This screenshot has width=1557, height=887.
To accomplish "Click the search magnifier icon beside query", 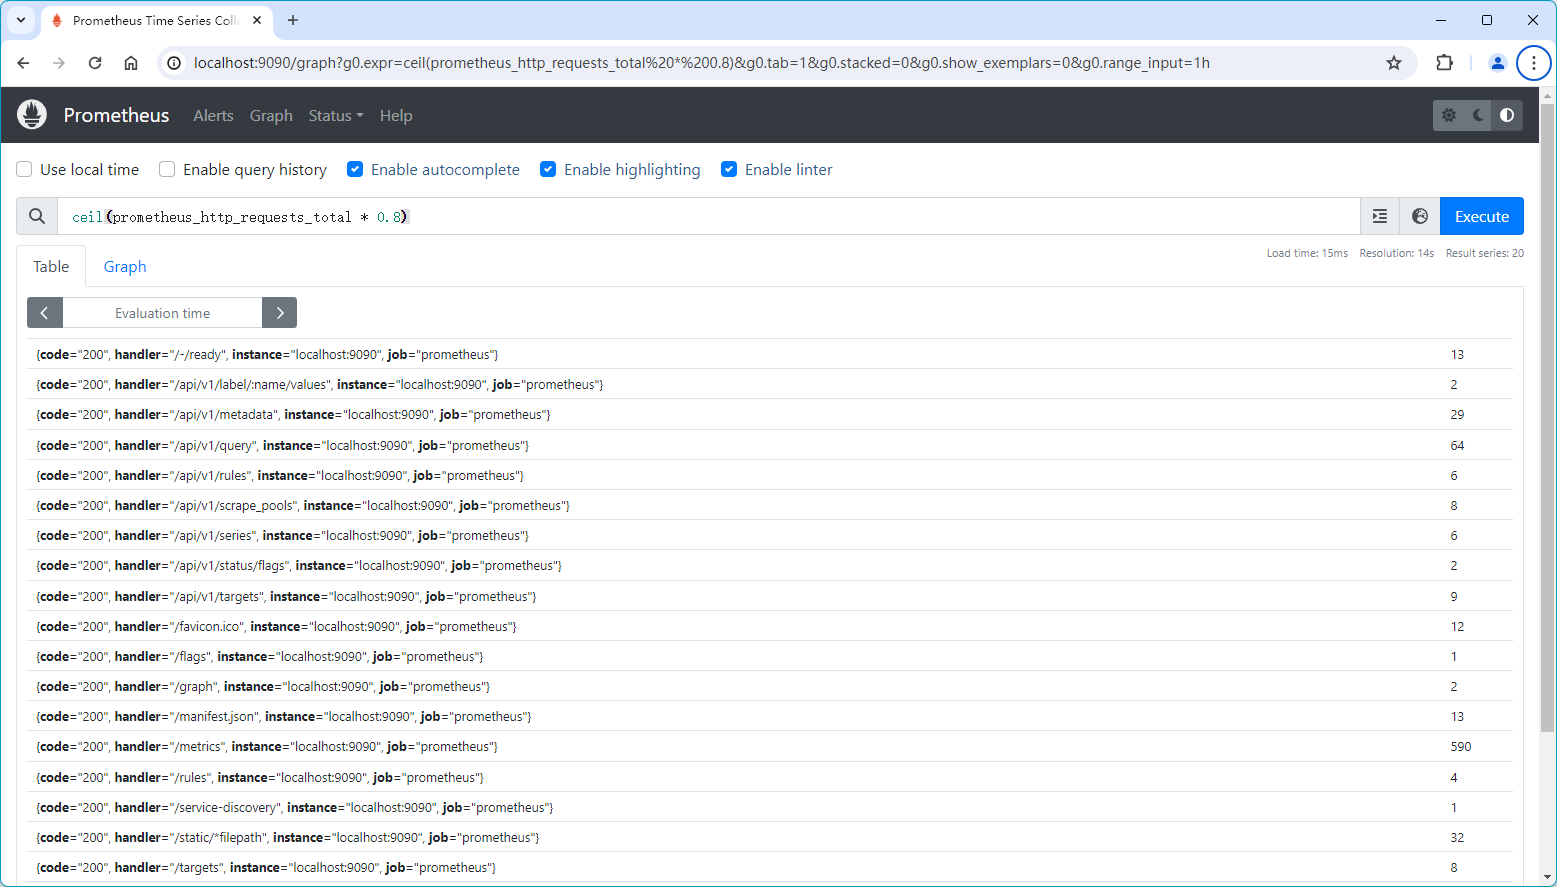I will 37,216.
